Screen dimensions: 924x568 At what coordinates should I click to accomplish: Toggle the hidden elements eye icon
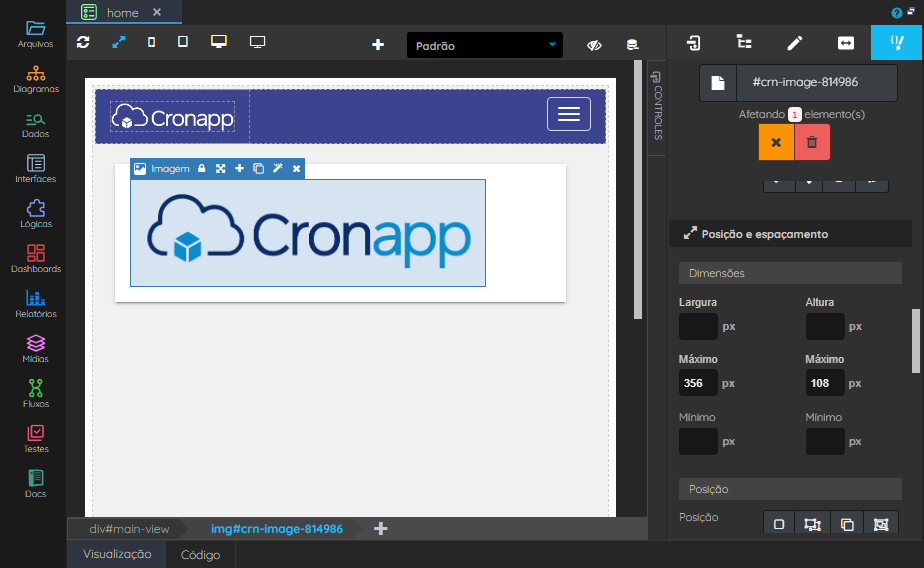click(x=594, y=45)
